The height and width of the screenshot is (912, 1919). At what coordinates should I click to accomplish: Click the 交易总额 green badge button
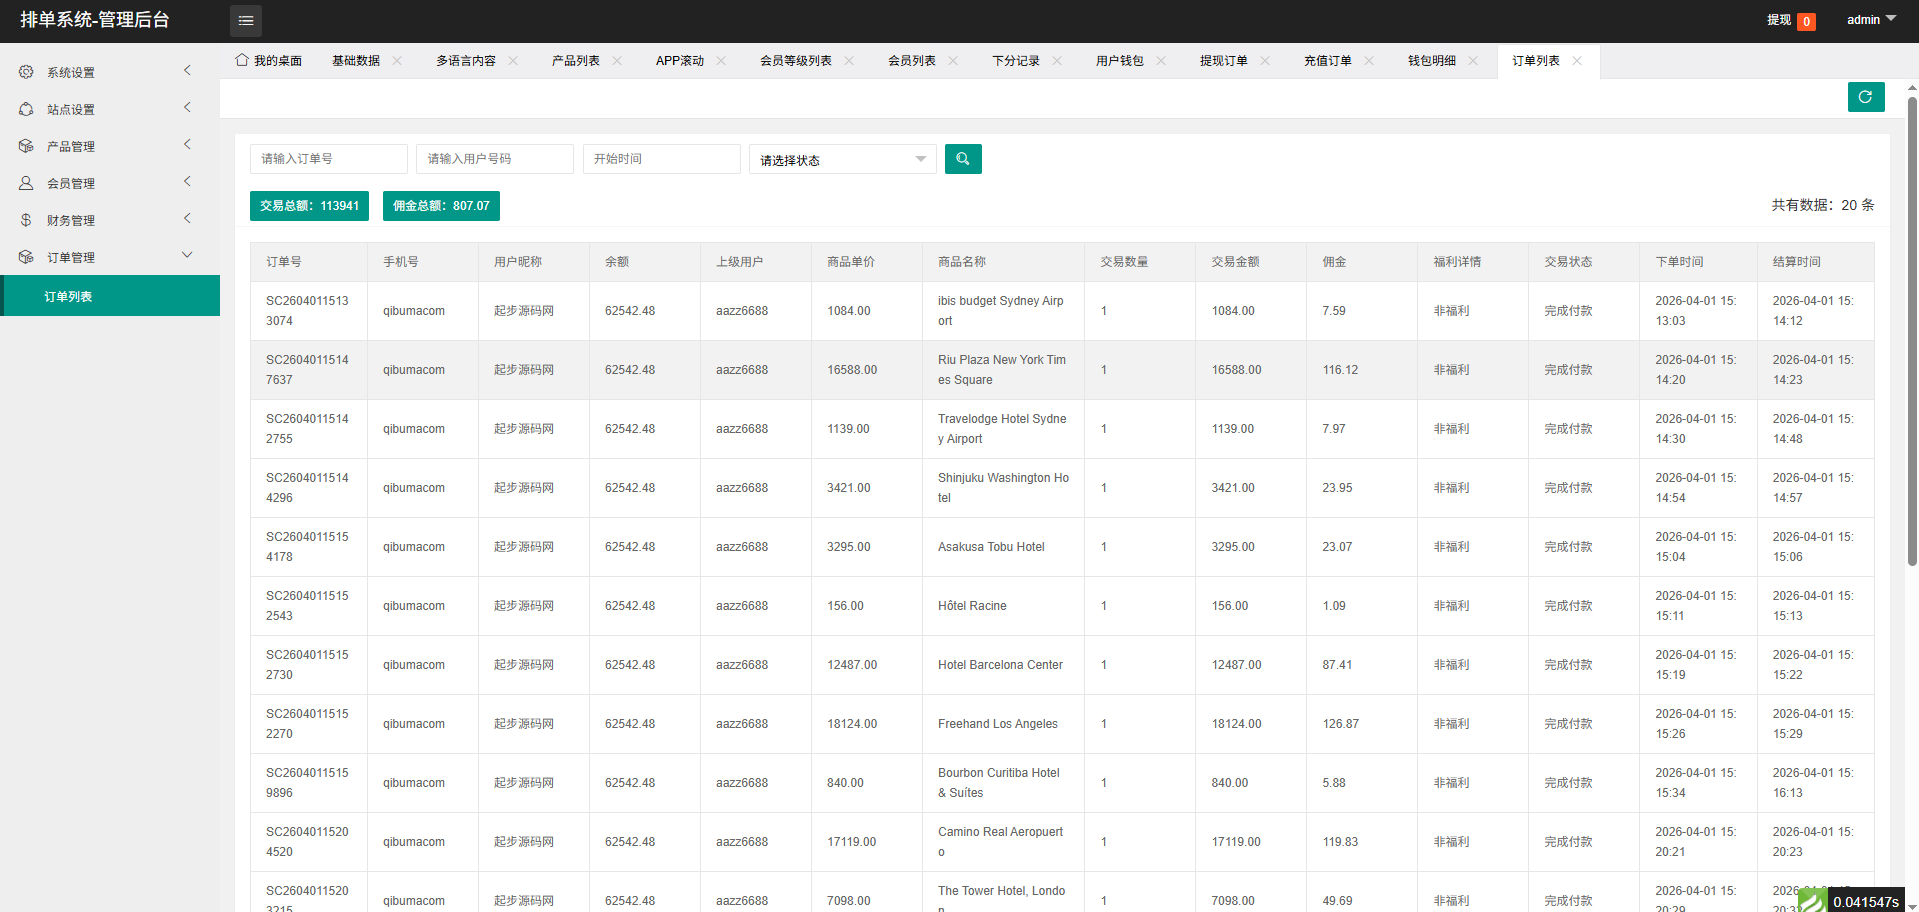pyautogui.click(x=309, y=206)
